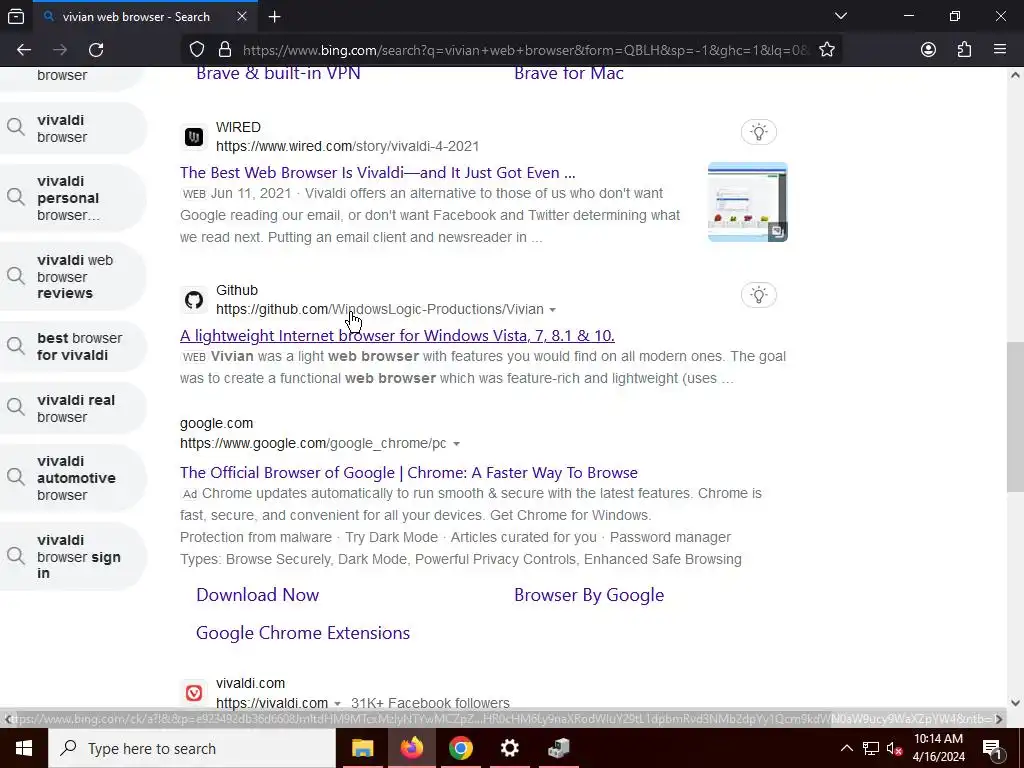1024x768 pixels.
Task: Click the Bing URL address field
Action: (x=526, y=50)
